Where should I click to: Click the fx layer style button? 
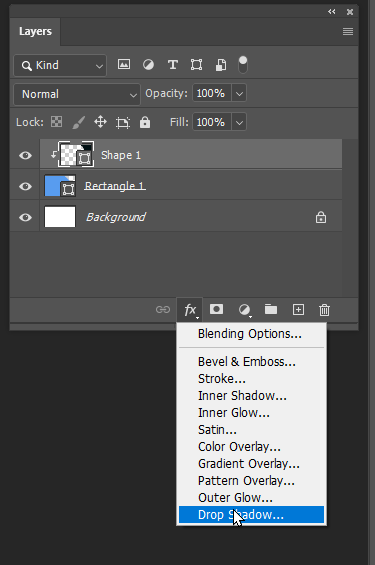point(190,310)
